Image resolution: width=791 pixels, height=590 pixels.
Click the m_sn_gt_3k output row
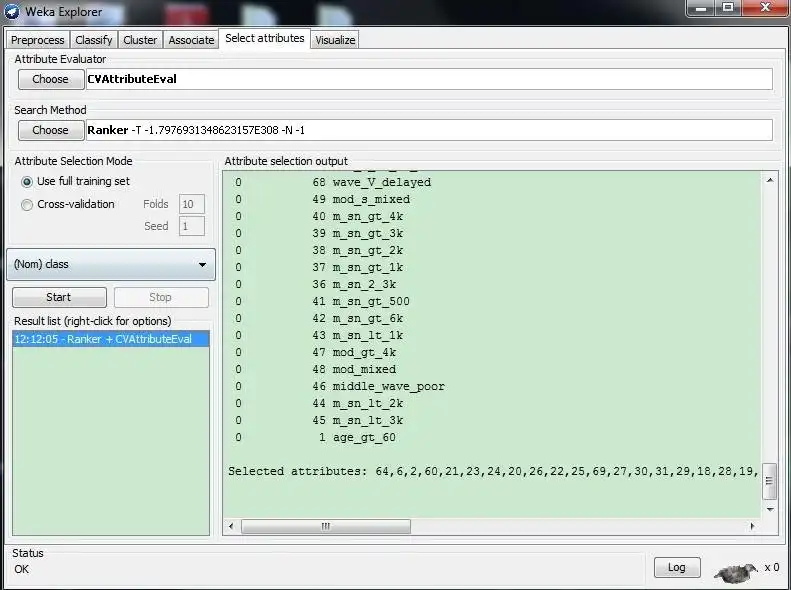click(x=319, y=233)
